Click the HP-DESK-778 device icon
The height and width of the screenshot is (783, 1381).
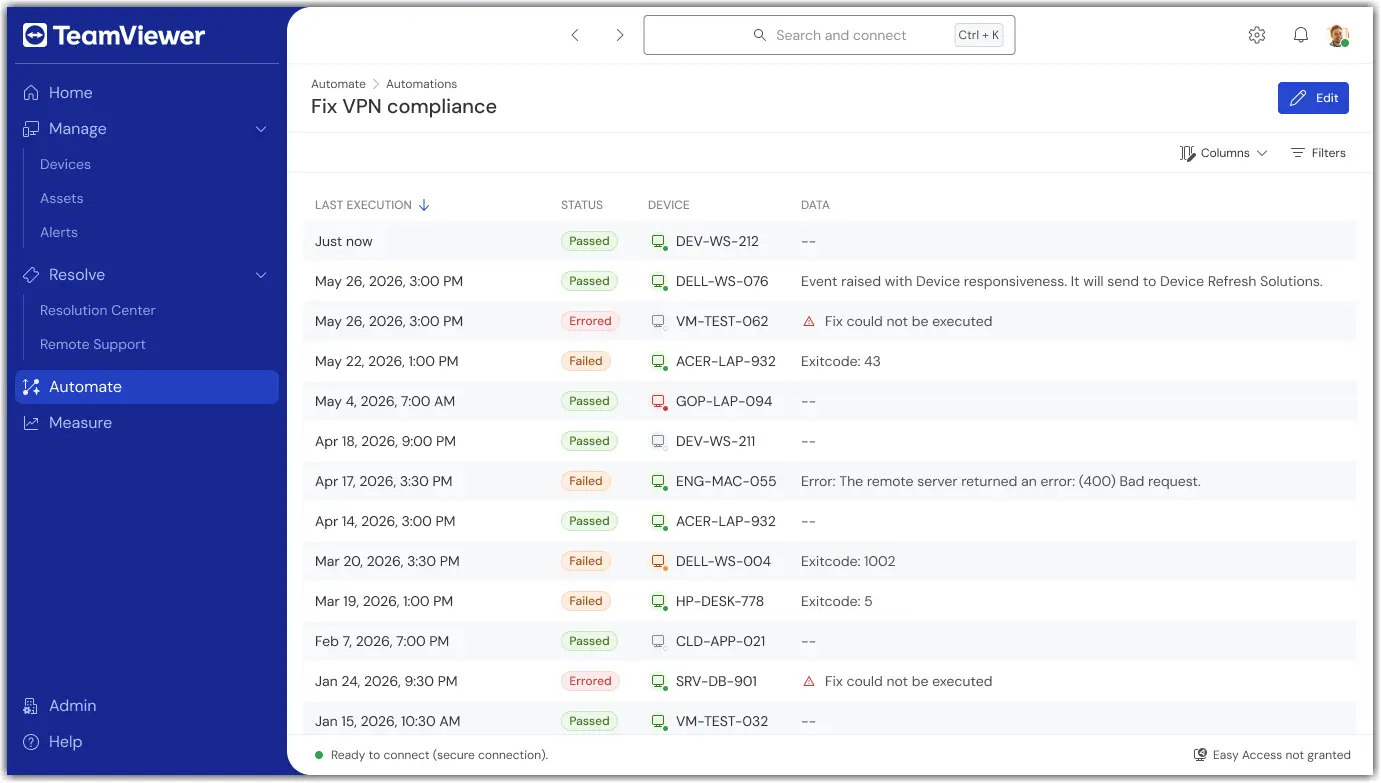(659, 601)
